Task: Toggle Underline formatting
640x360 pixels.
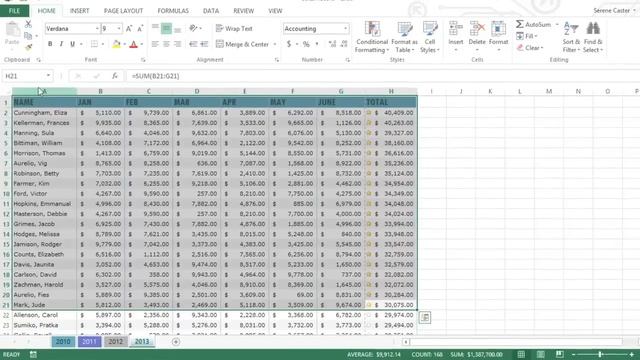Action: [72, 44]
